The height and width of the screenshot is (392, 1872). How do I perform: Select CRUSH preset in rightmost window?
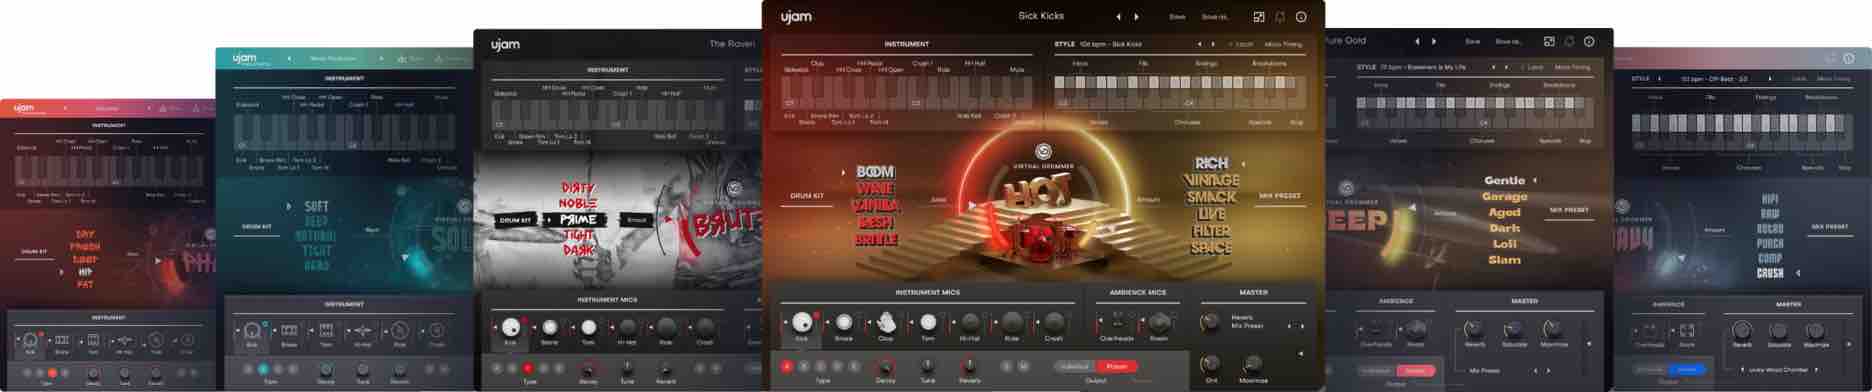1770,273
